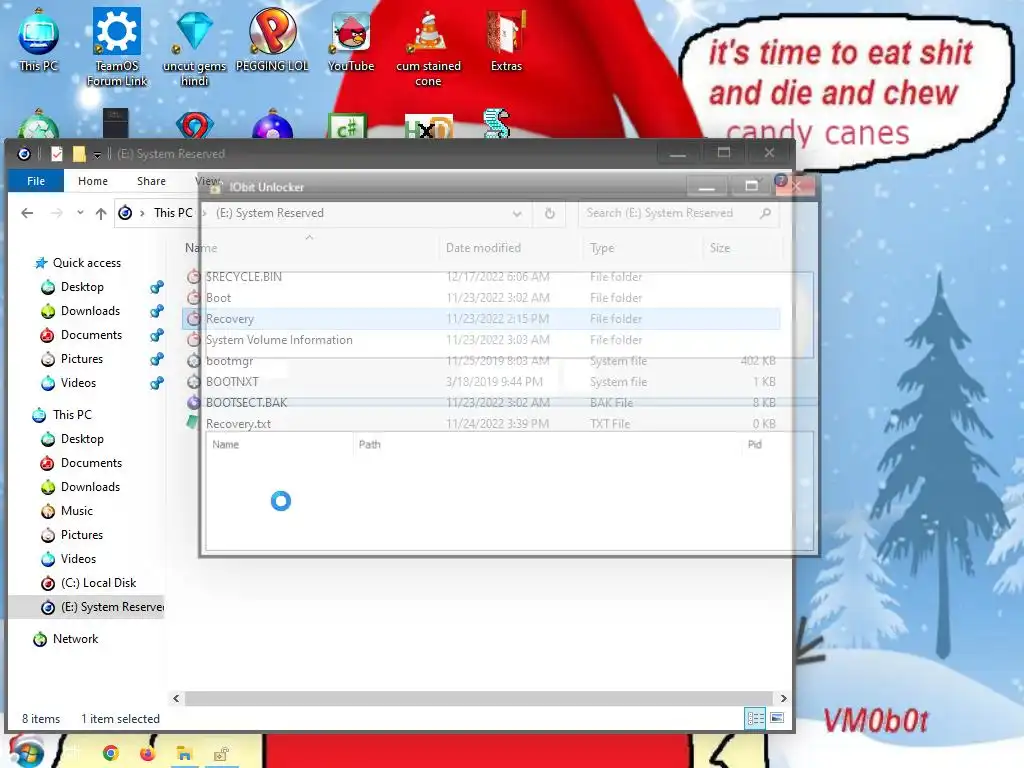Click the HxD desktop icon
The image size is (1024, 768).
[x=428, y=127]
